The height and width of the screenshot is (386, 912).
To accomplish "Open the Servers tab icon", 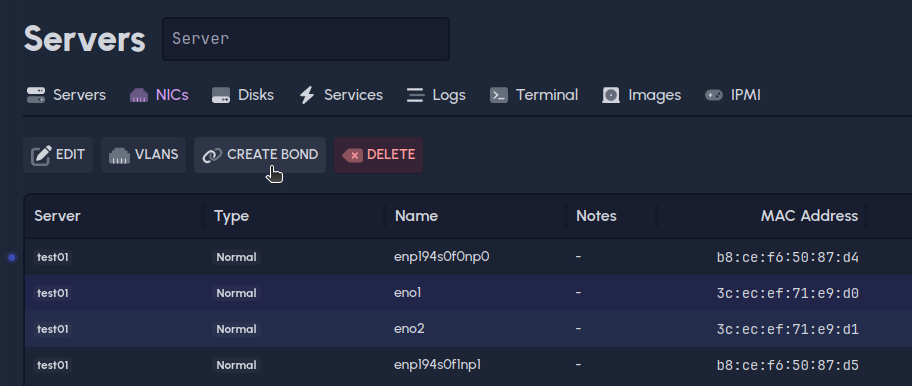I will click(x=36, y=95).
